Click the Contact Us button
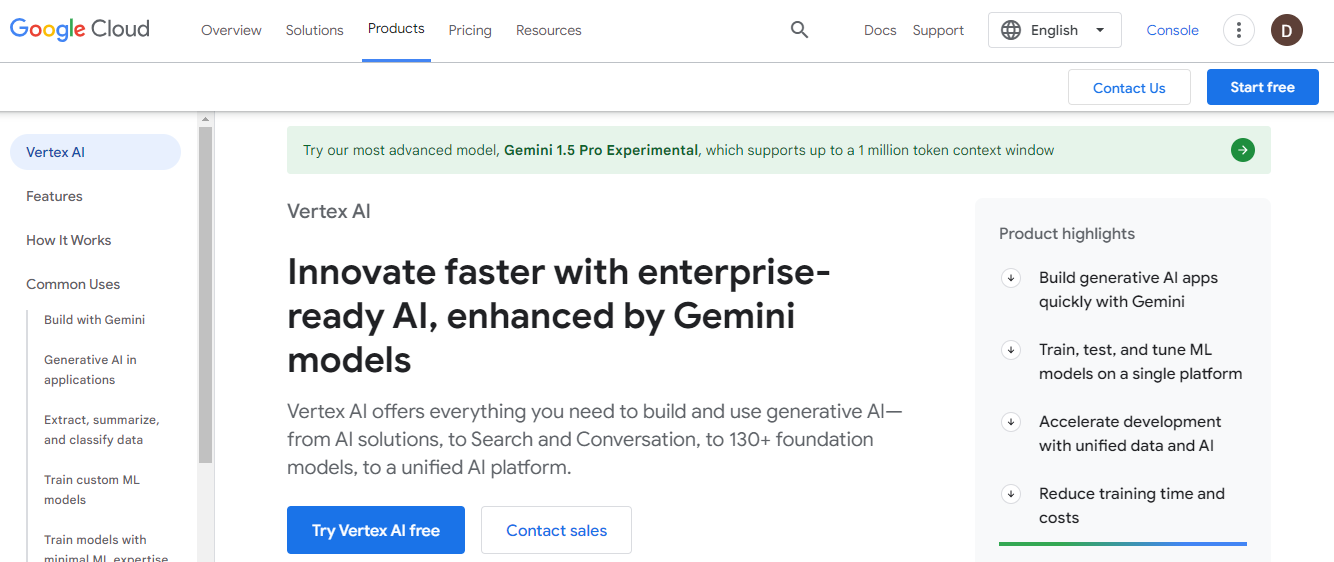This screenshot has height=562, width=1334. [1129, 87]
